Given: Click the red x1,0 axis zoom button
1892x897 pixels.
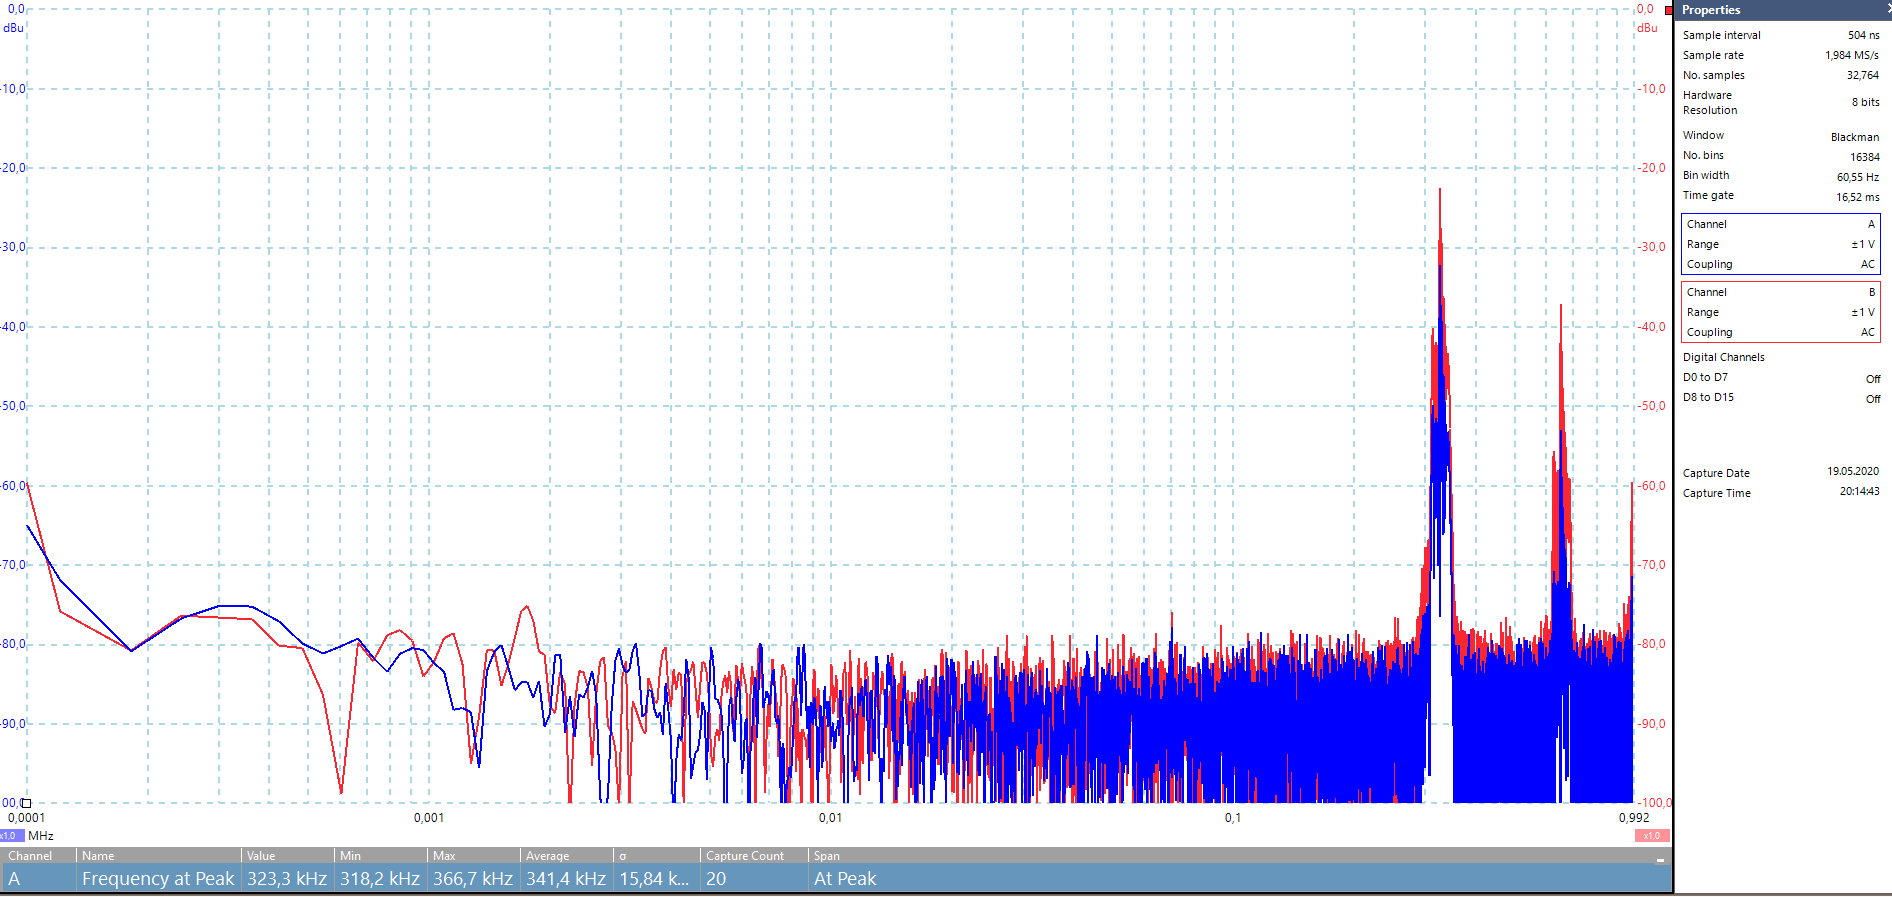Looking at the screenshot, I should coord(1652,836).
